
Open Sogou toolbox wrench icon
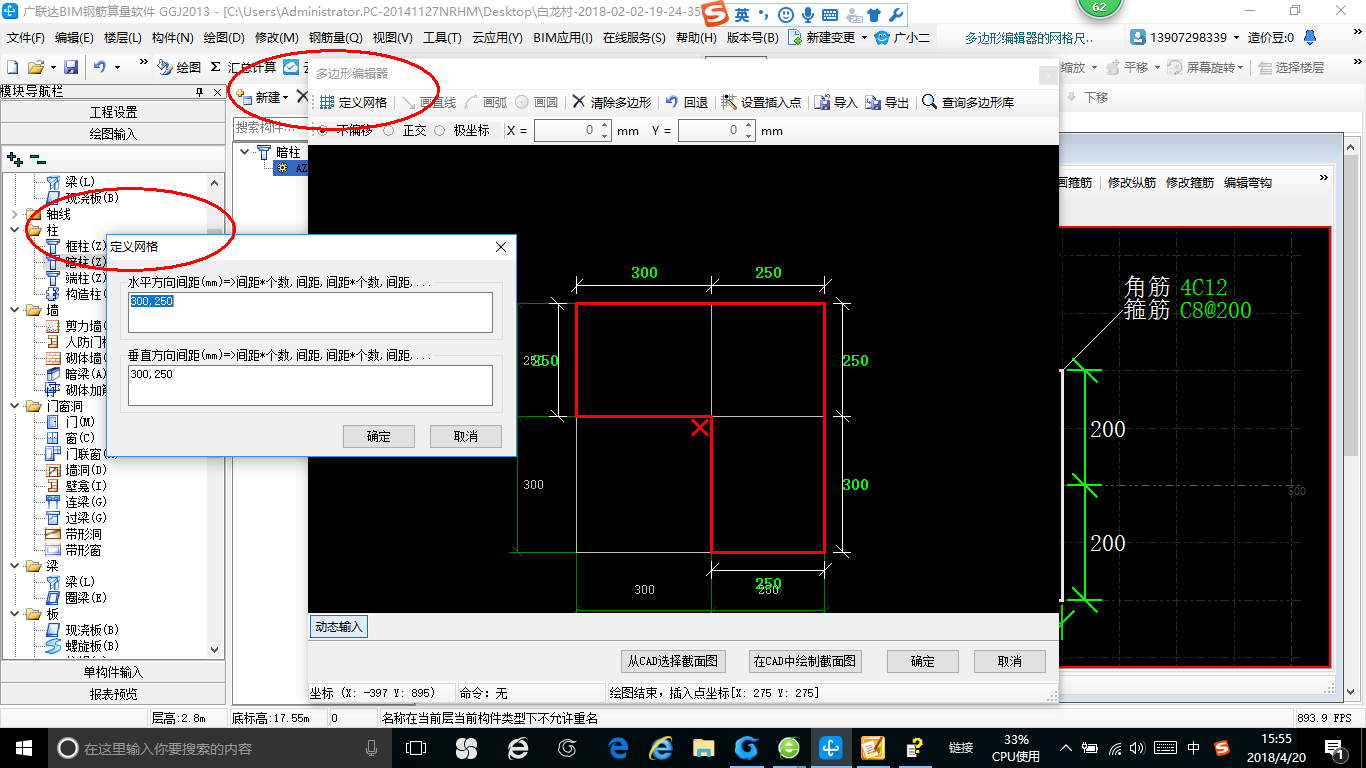tap(895, 15)
